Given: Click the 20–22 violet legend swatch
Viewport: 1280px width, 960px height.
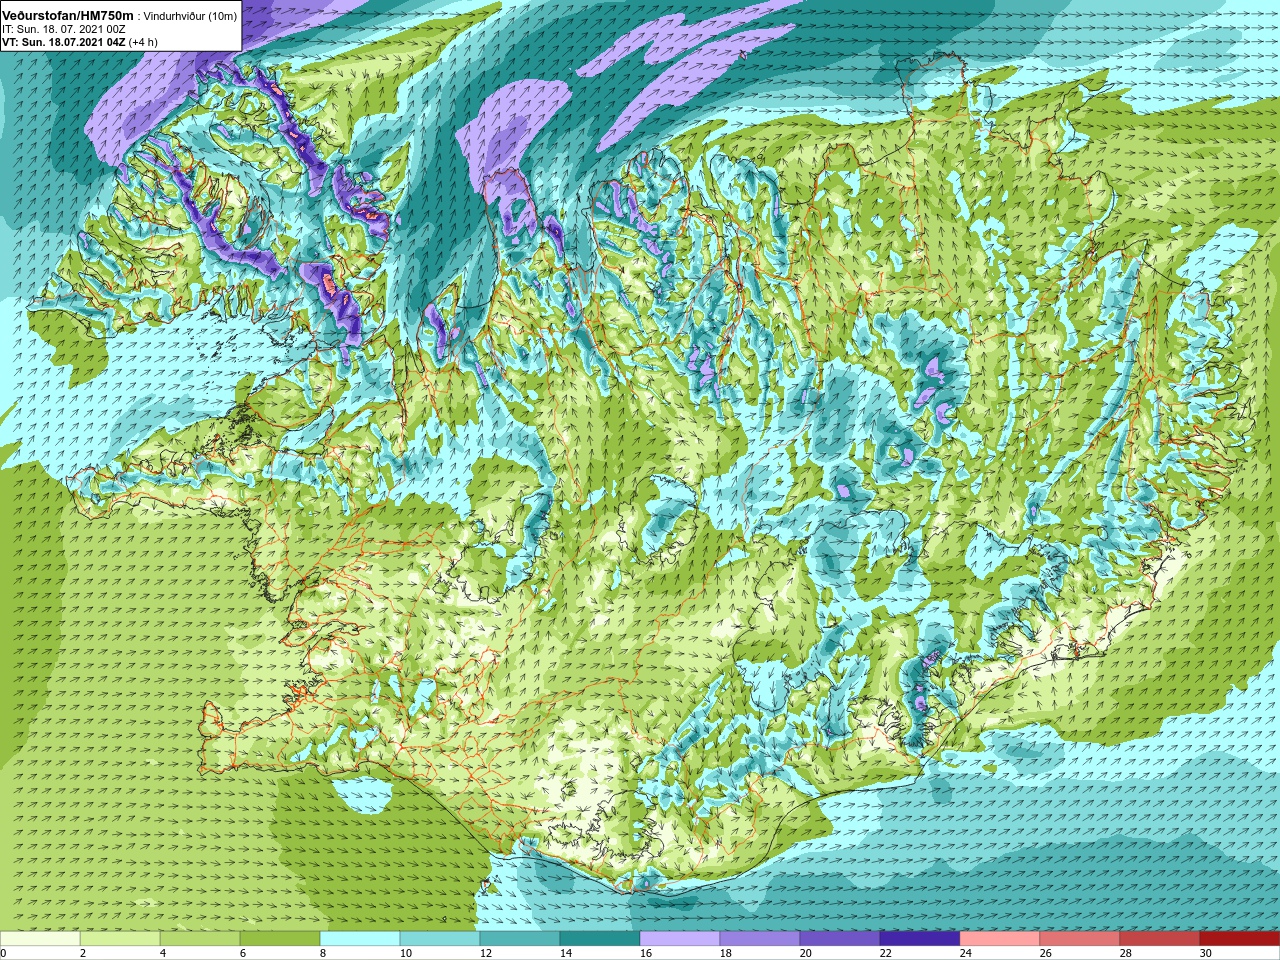Looking at the screenshot, I should coord(840,938).
